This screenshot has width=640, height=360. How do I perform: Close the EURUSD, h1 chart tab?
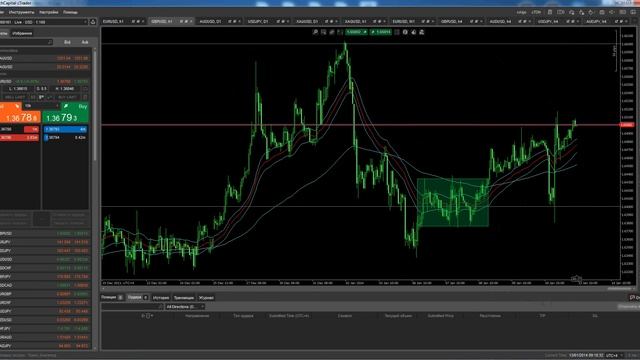click(x=143, y=21)
